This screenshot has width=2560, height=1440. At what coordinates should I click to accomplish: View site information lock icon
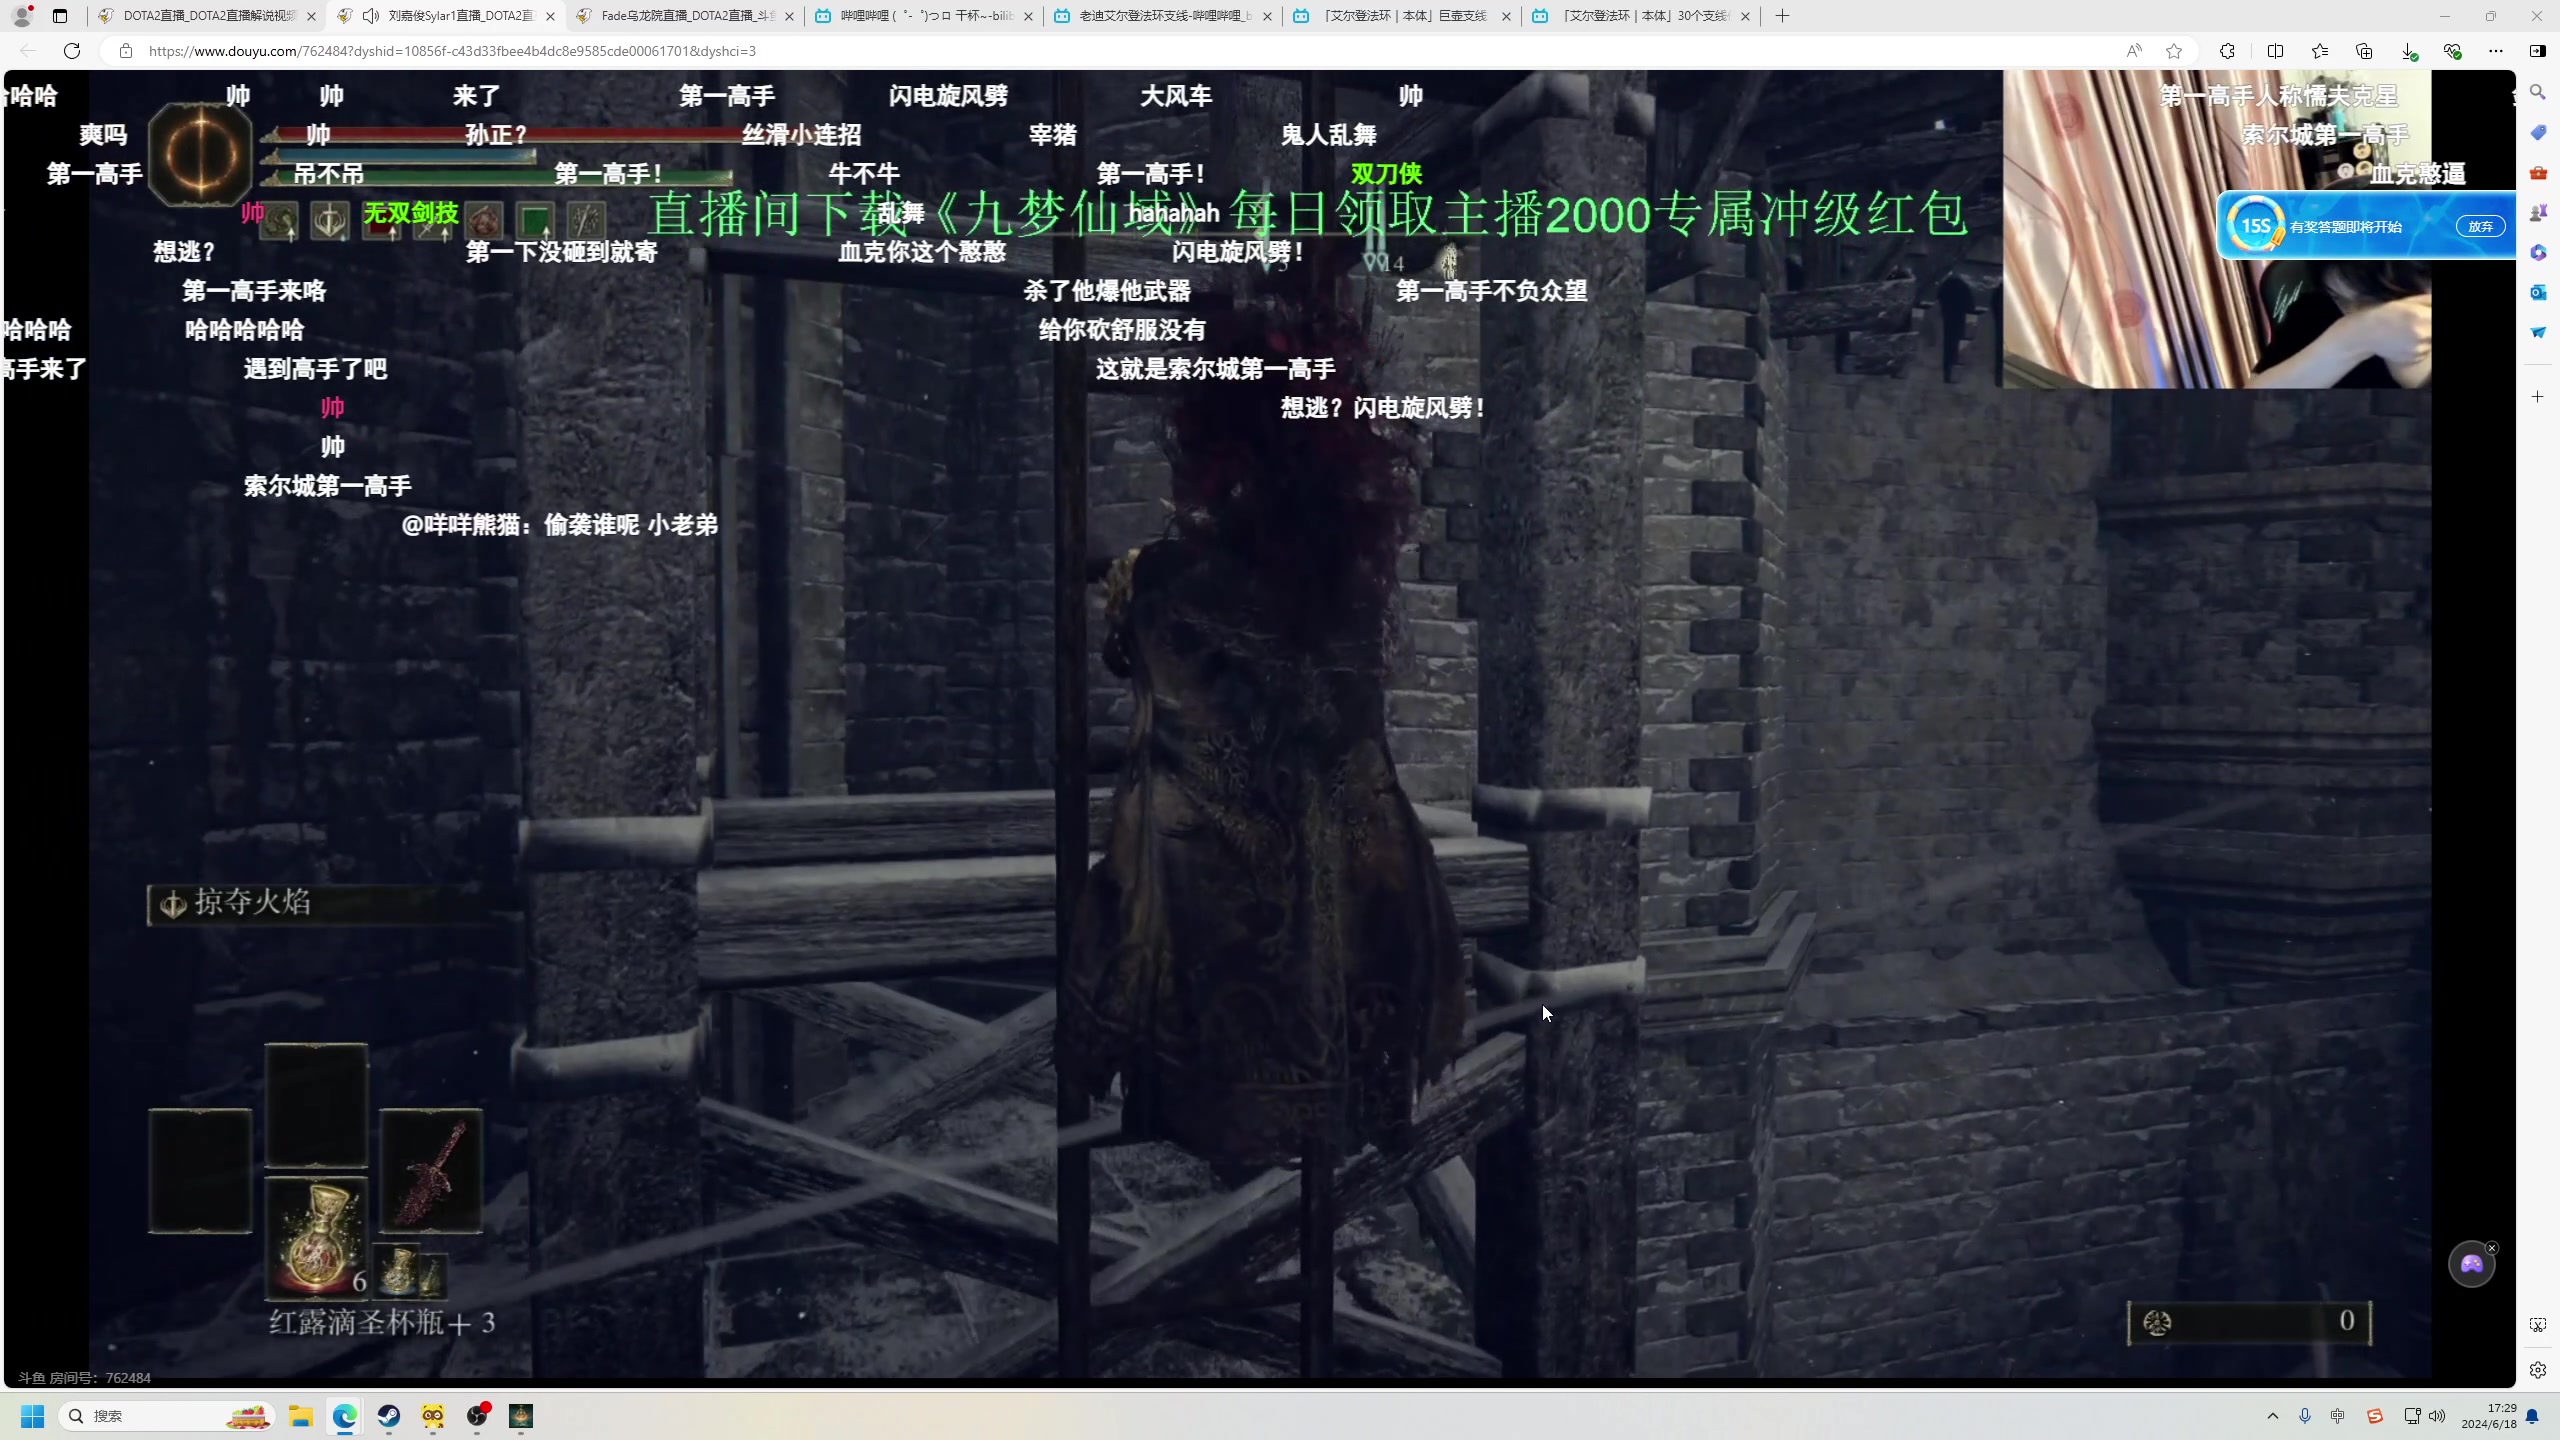(126, 51)
